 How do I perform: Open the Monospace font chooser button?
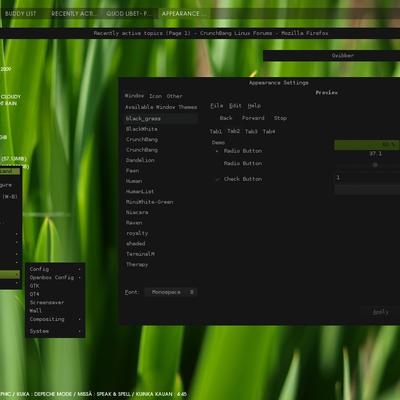point(172,292)
